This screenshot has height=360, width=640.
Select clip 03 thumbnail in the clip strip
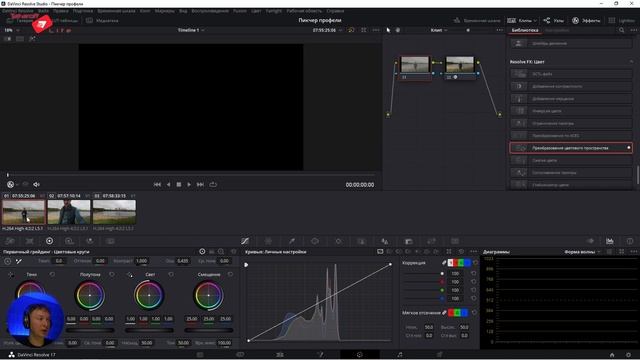click(114, 212)
